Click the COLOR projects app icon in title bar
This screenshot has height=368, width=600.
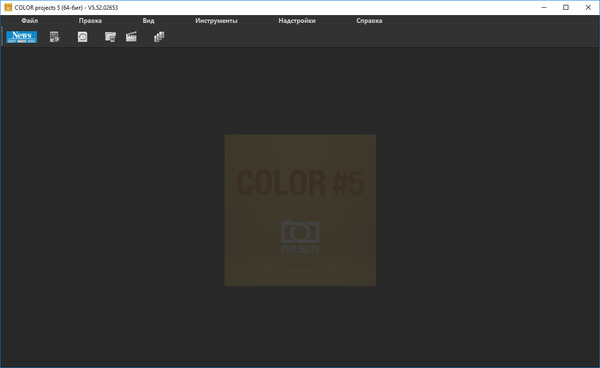[8, 7]
